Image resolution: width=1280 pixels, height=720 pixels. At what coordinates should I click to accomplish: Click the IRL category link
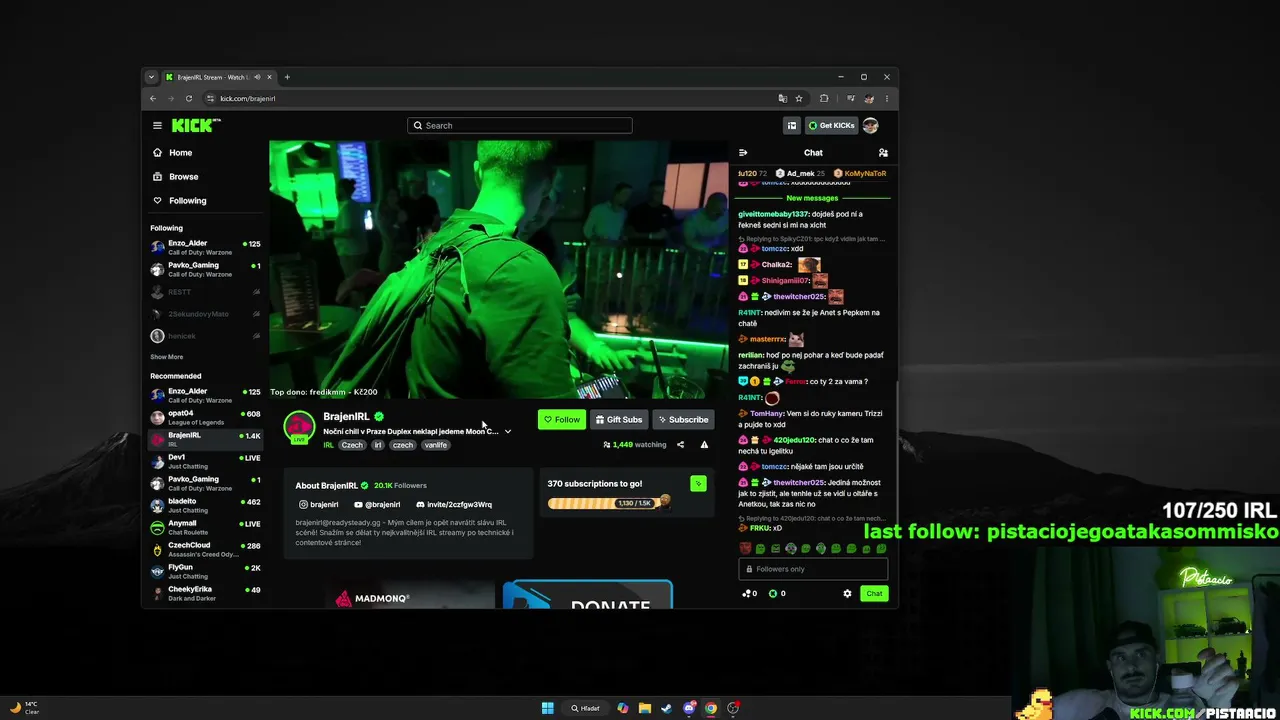[x=328, y=445]
